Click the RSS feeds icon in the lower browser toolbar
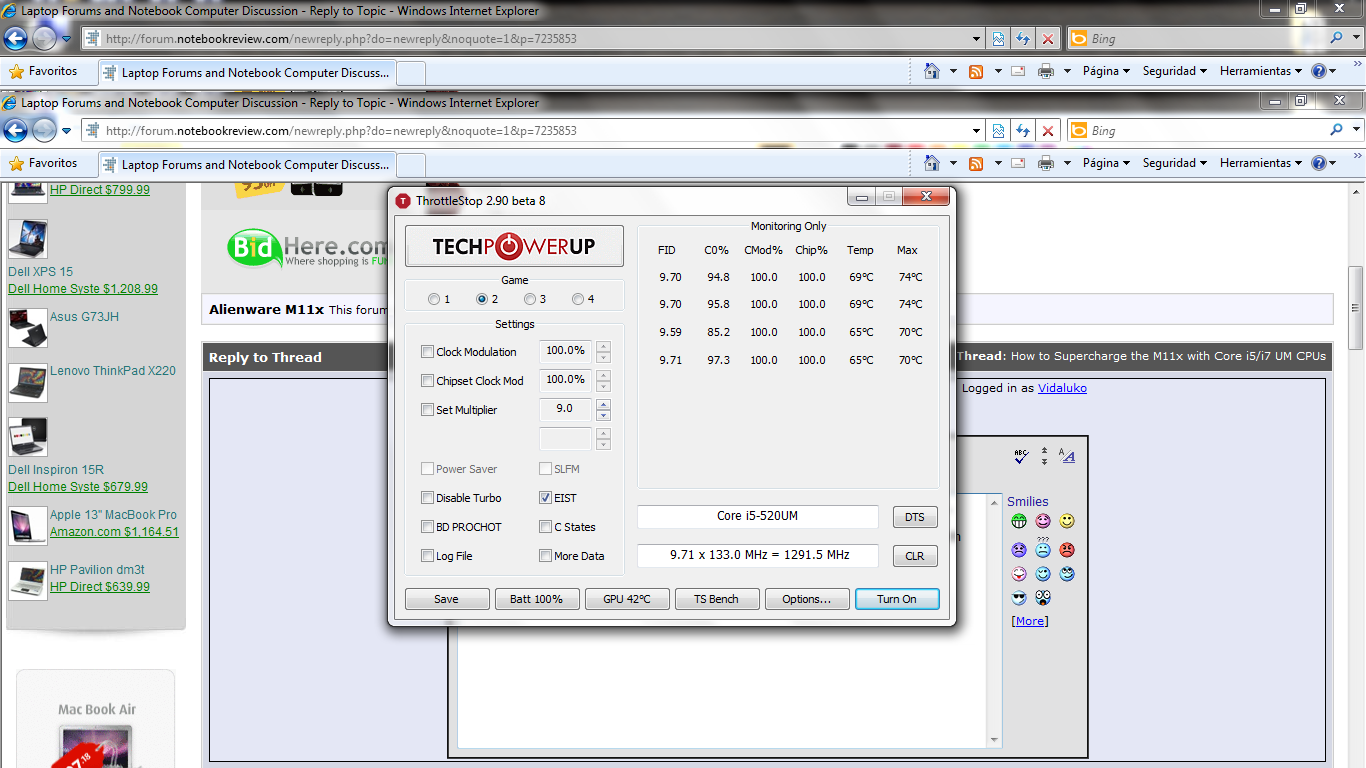The image size is (1366, 768). pos(976,163)
